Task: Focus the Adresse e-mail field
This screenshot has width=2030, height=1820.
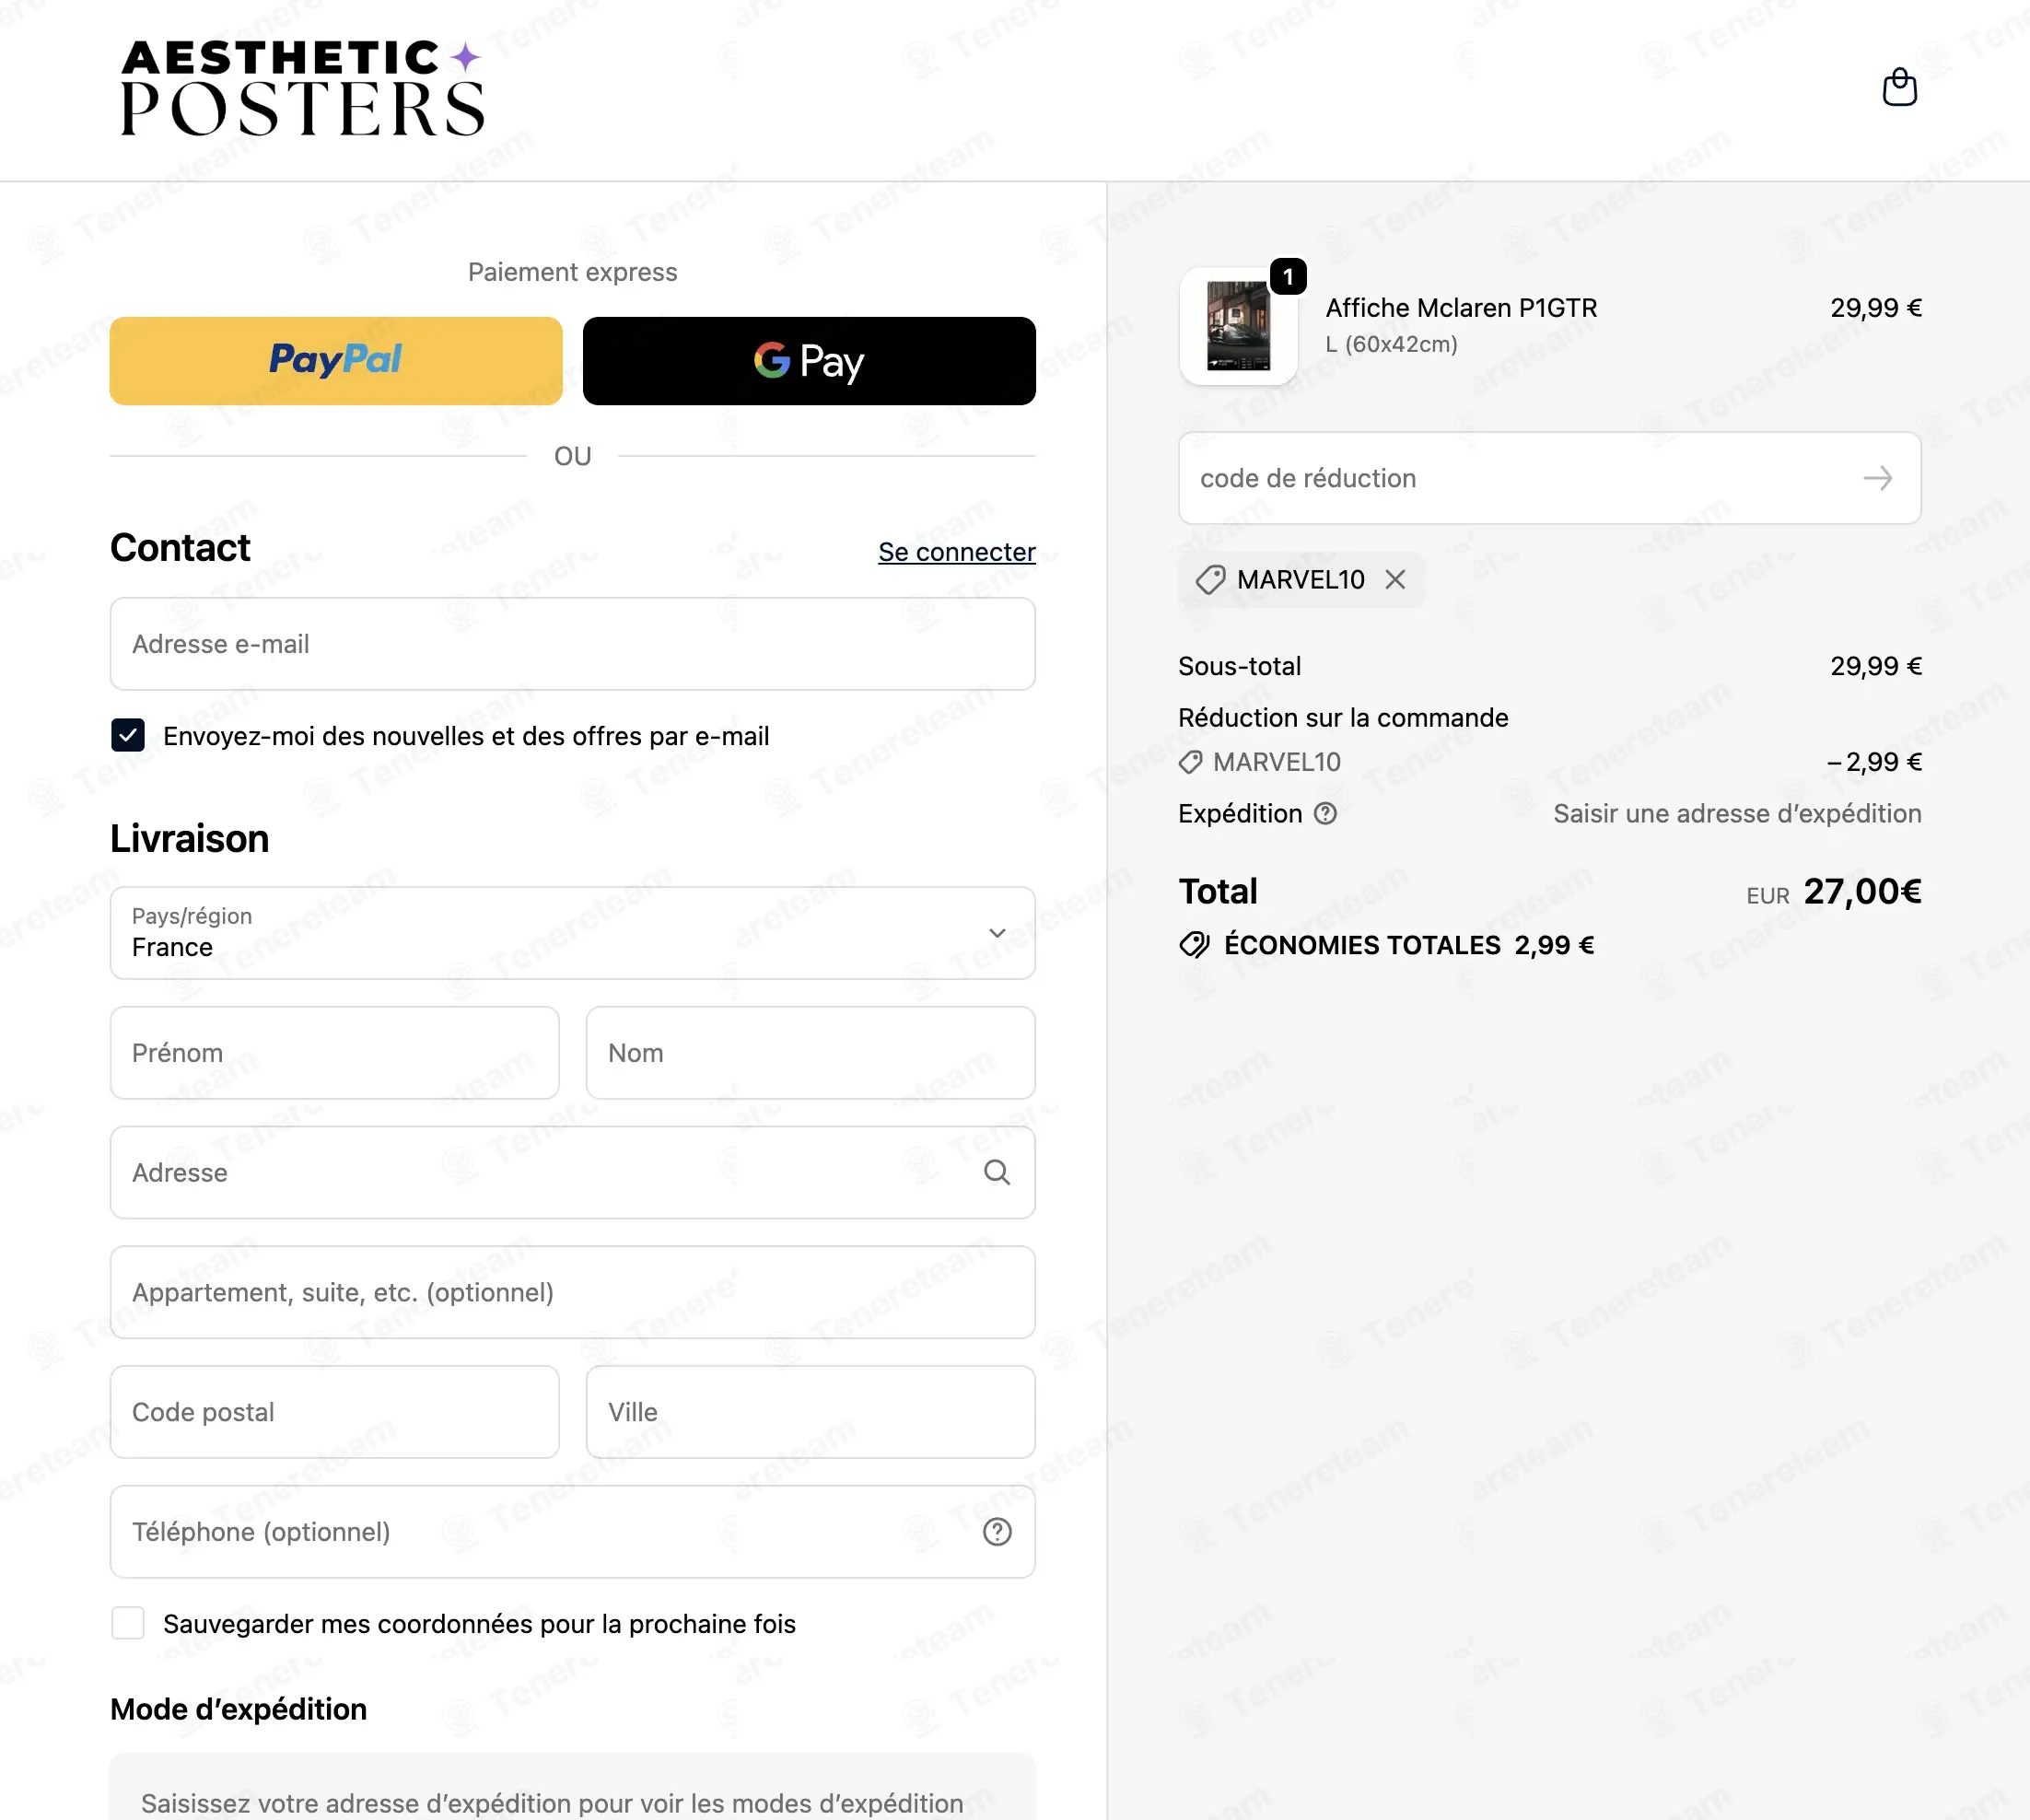Action: 572,644
